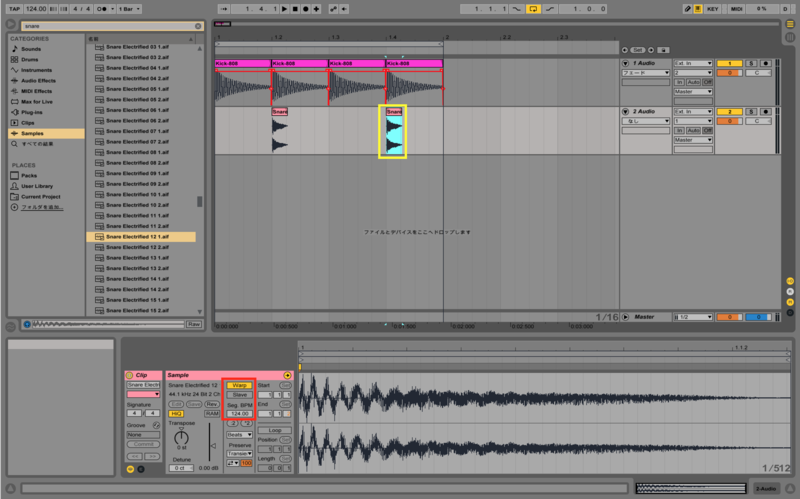
Task: Click the Raw preview button
Action: 194,325
